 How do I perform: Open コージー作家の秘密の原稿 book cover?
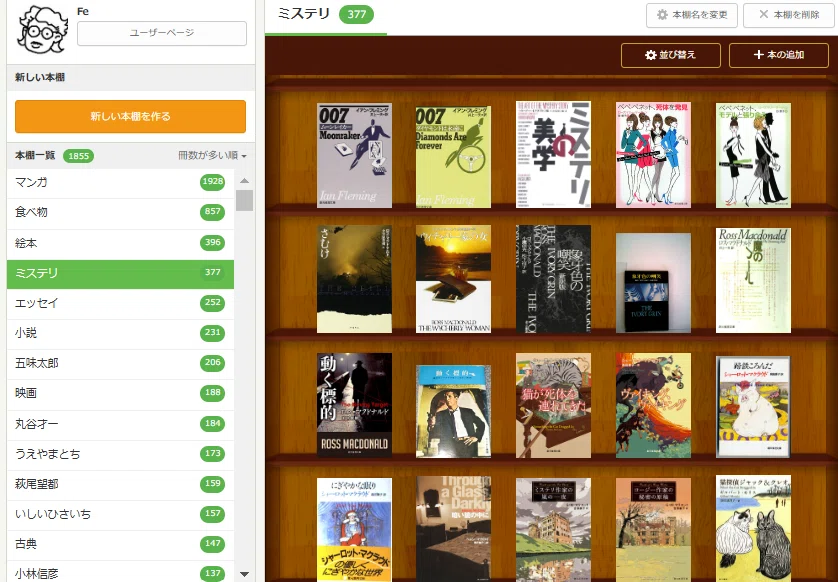653,530
